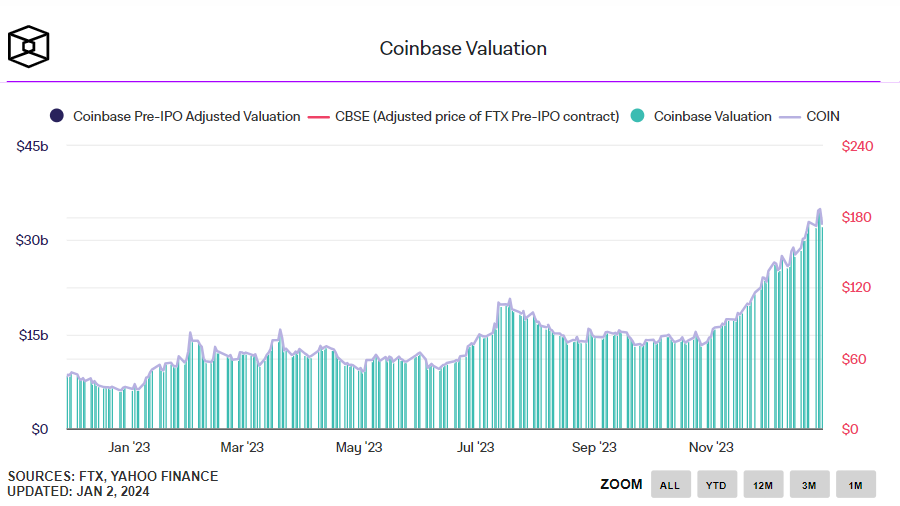Toggle Coinbase Pre-IPO Adjusted Valuation legend
Image resolution: width=900 pixels, height=506 pixels.
click(175, 116)
